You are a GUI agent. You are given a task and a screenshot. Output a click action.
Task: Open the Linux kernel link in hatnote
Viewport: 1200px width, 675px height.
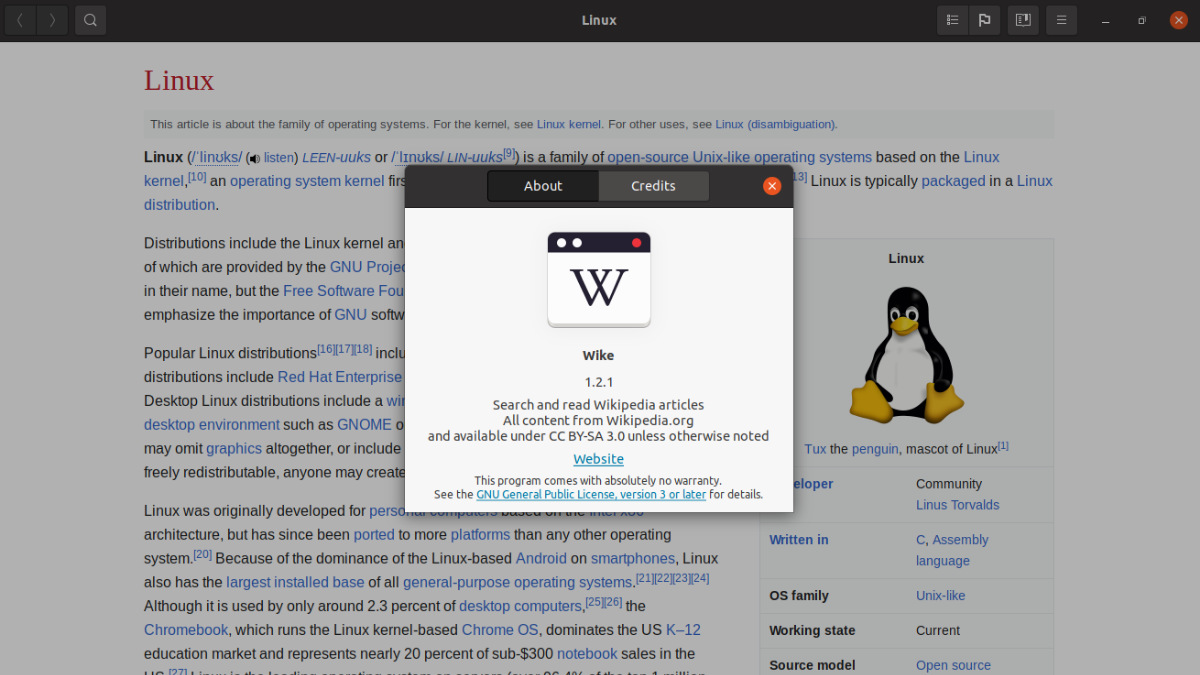[569, 125]
